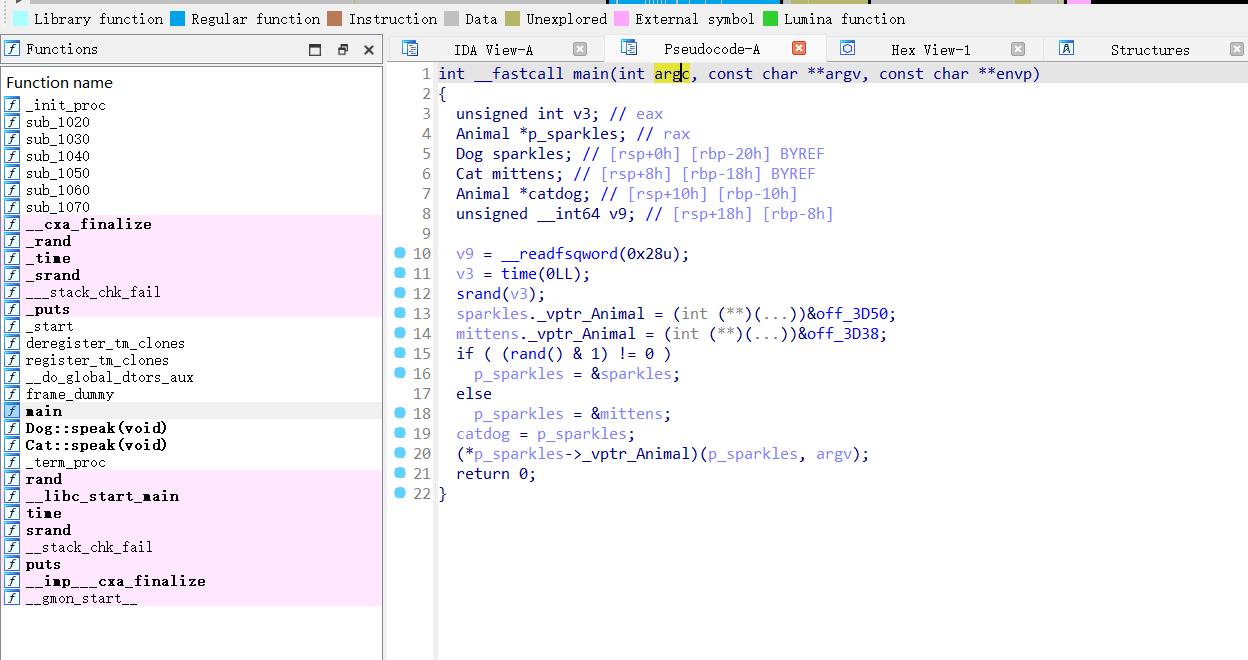Close the Pseudocode-A tab
This screenshot has width=1248, height=660.
tap(799, 48)
